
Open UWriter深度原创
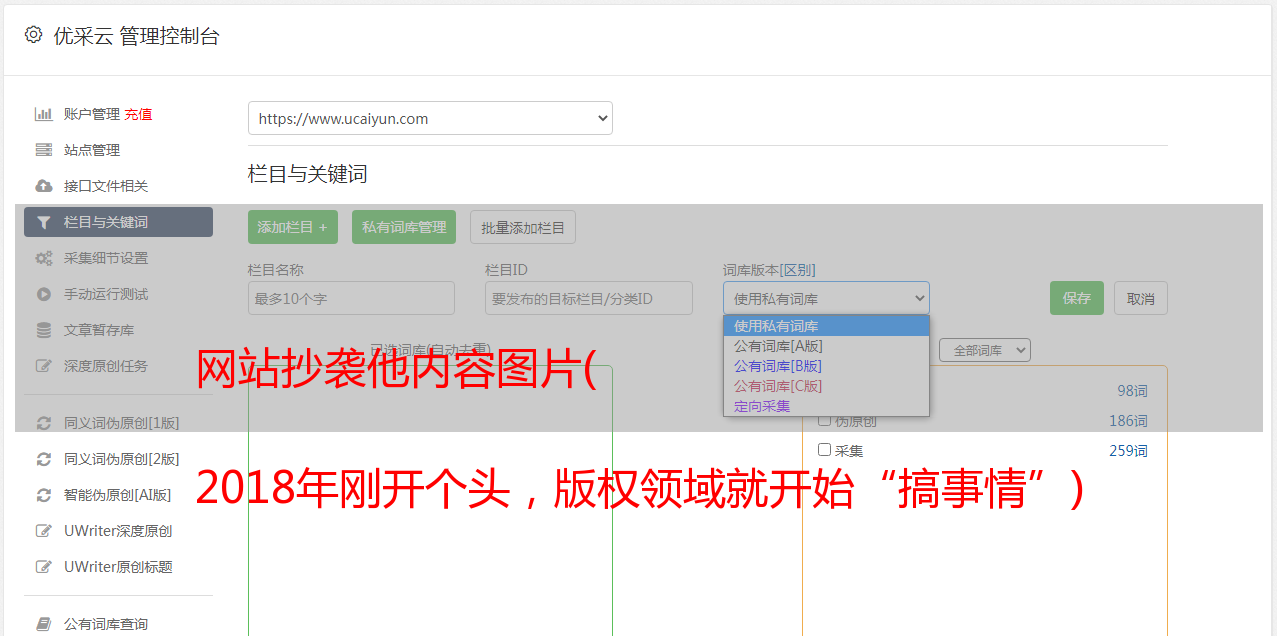(x=118, y=531)
